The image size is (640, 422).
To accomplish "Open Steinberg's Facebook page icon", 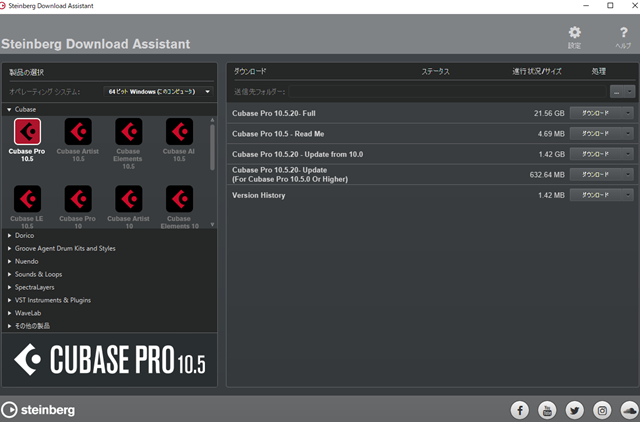I will pos(520,409).
